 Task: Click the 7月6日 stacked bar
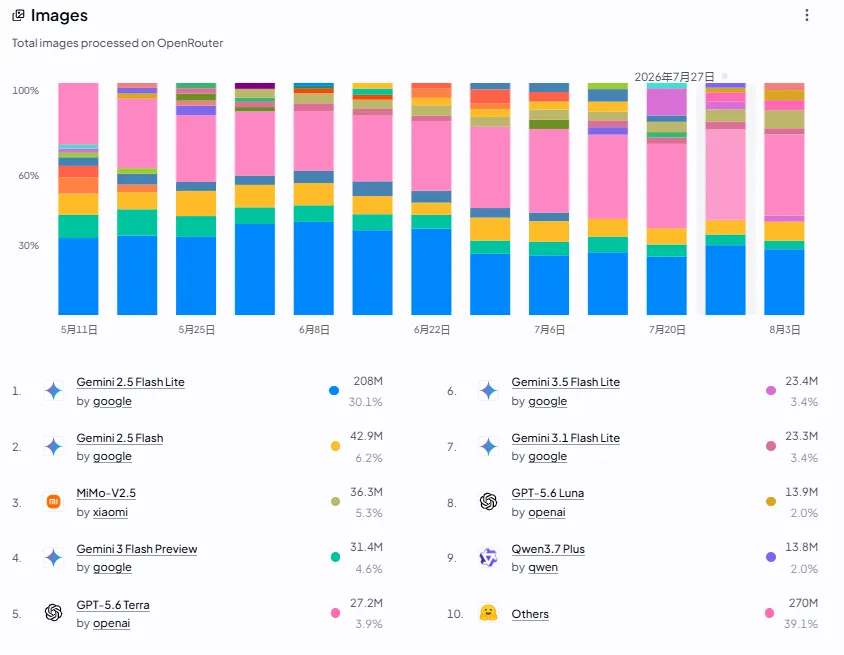coord(549,199)
